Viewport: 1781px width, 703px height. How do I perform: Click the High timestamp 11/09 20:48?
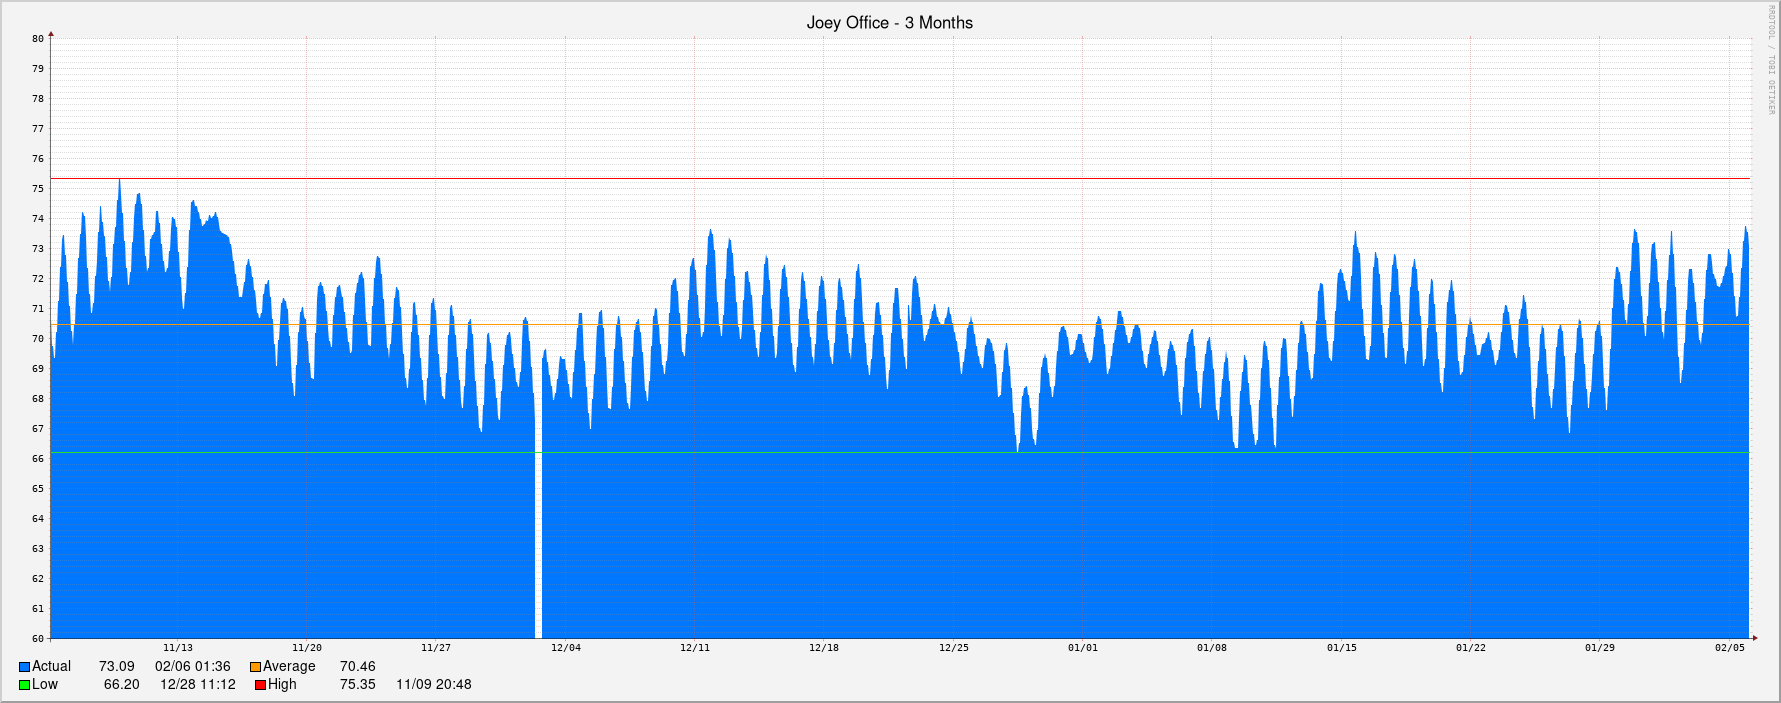433,685
